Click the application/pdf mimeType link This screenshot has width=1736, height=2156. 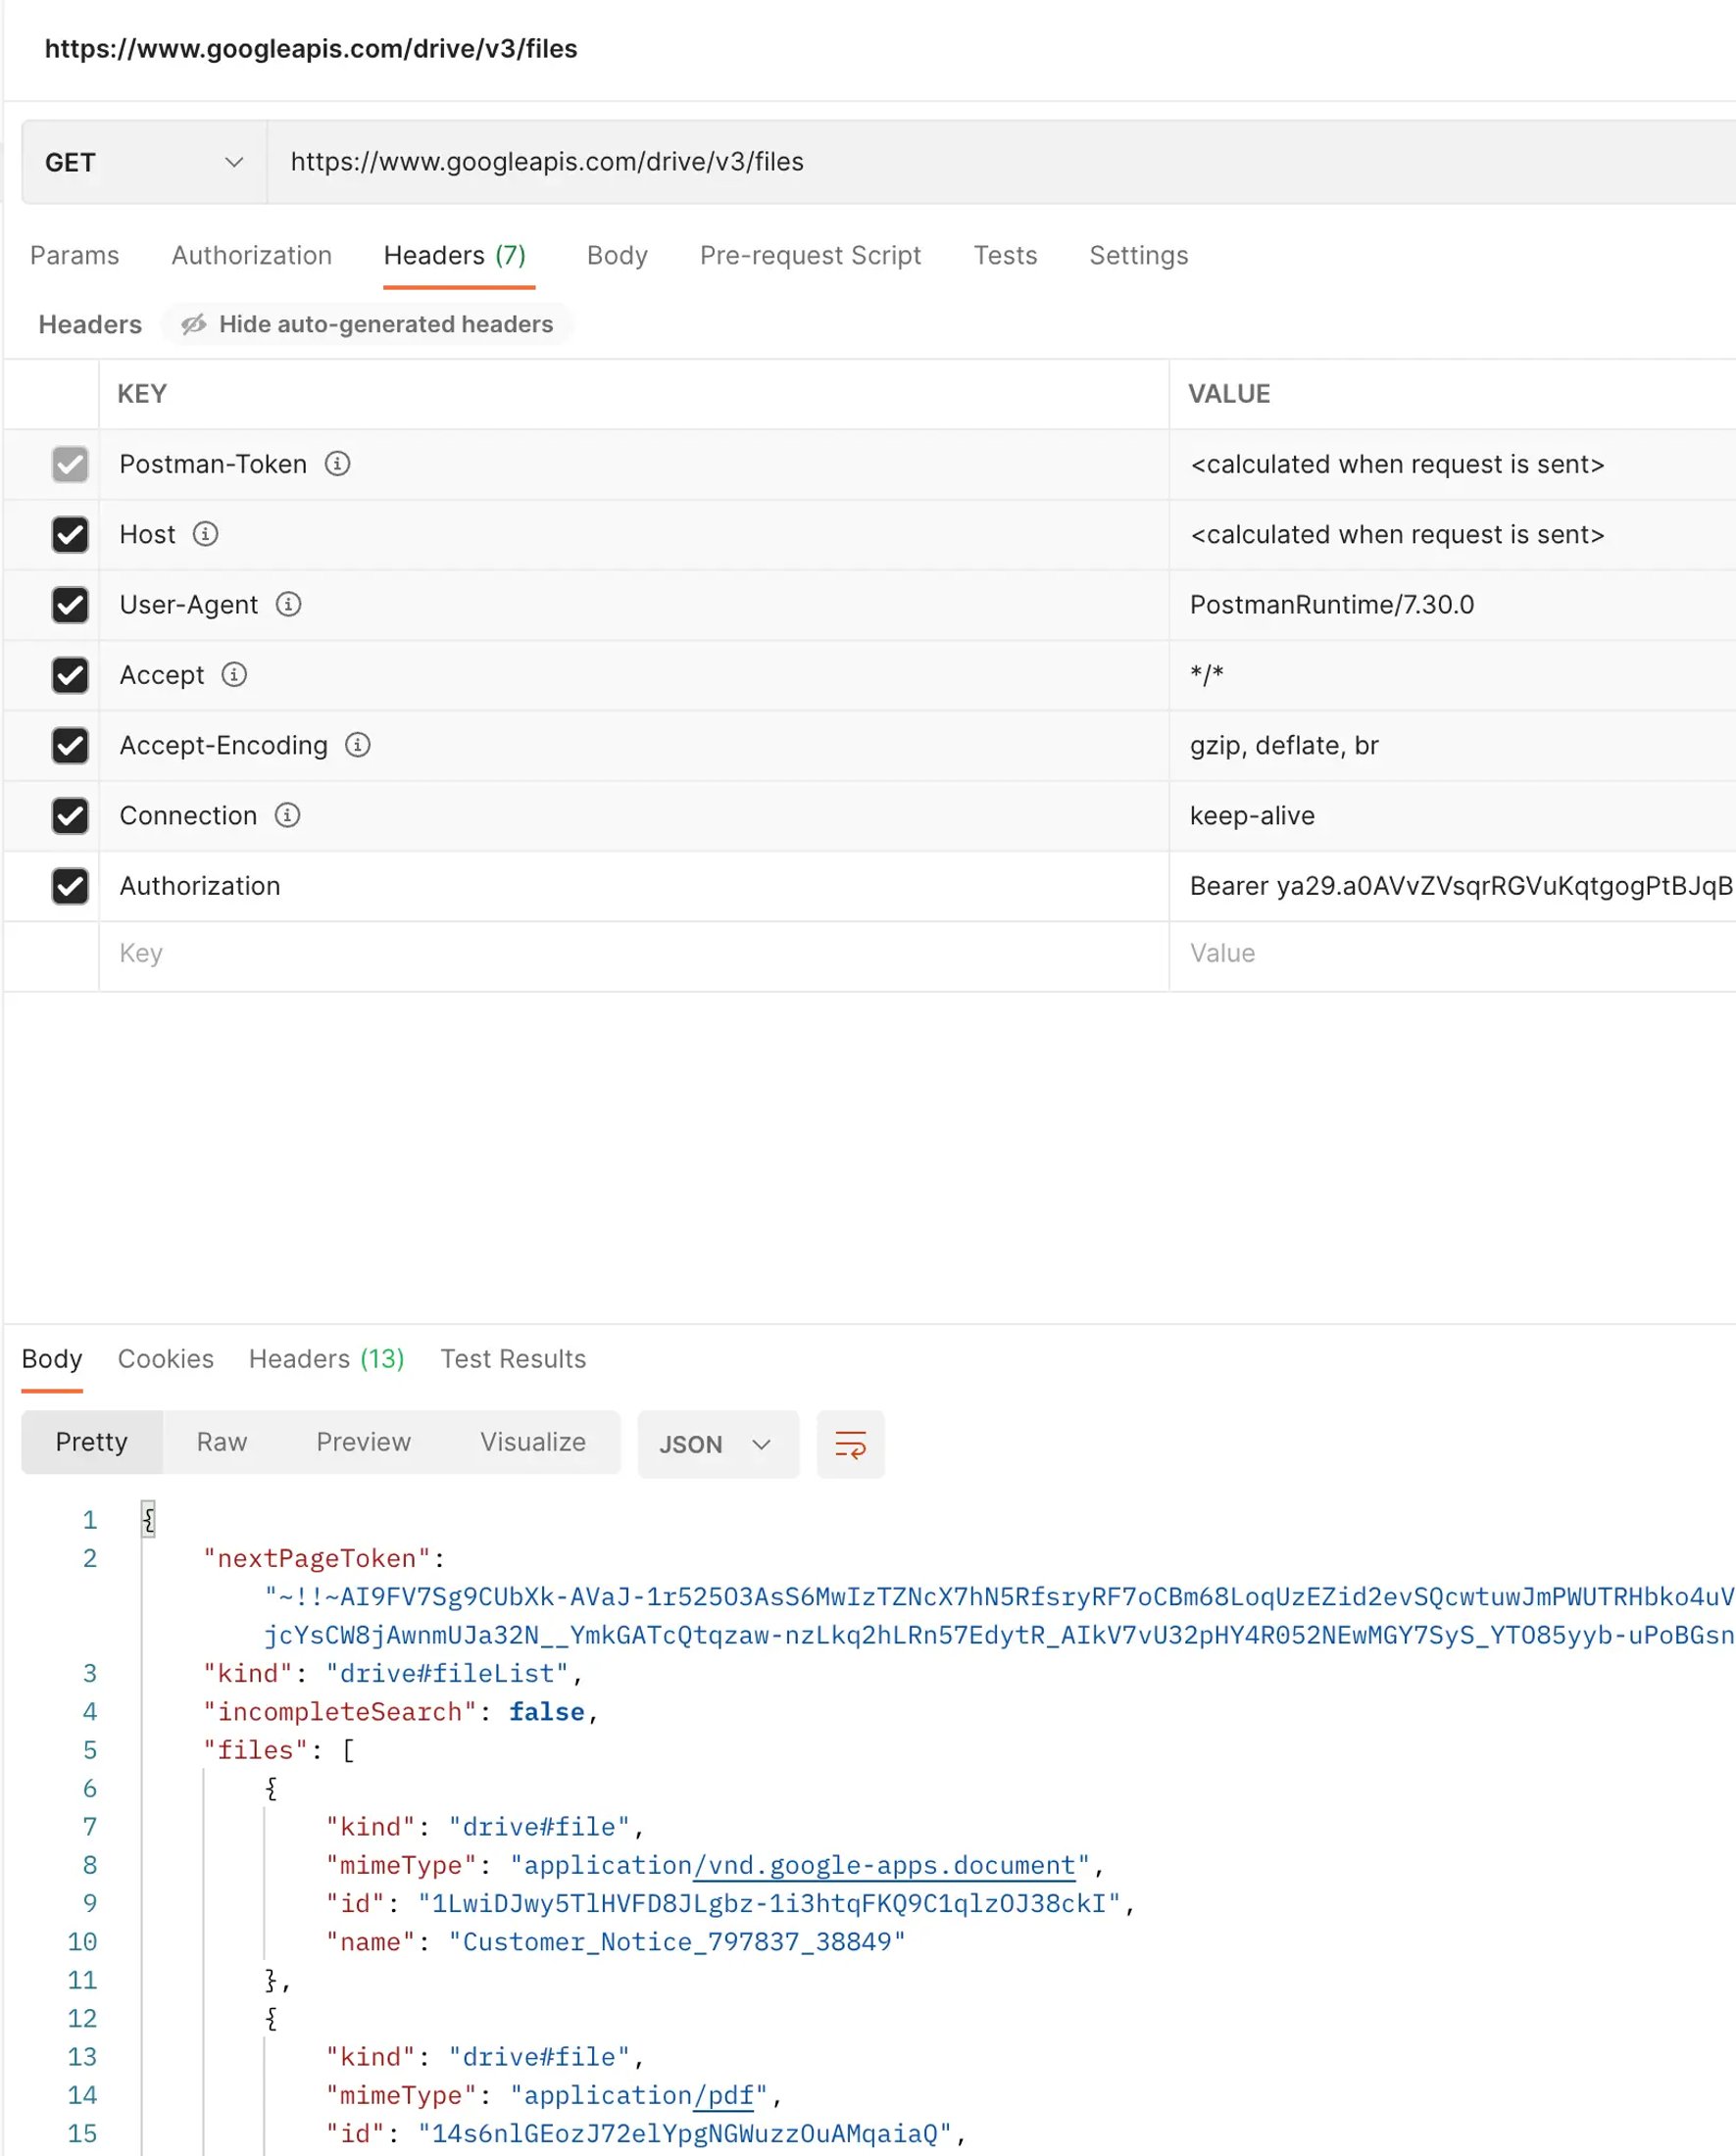point(724,2095)
